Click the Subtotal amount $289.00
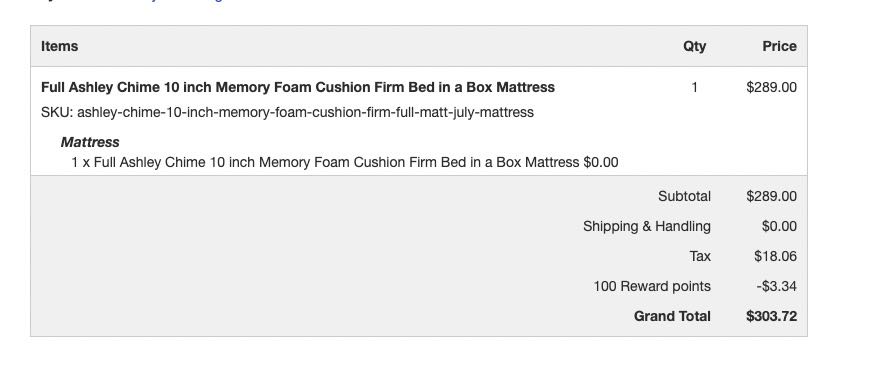 pyautogui.click(x=771, y=196)
